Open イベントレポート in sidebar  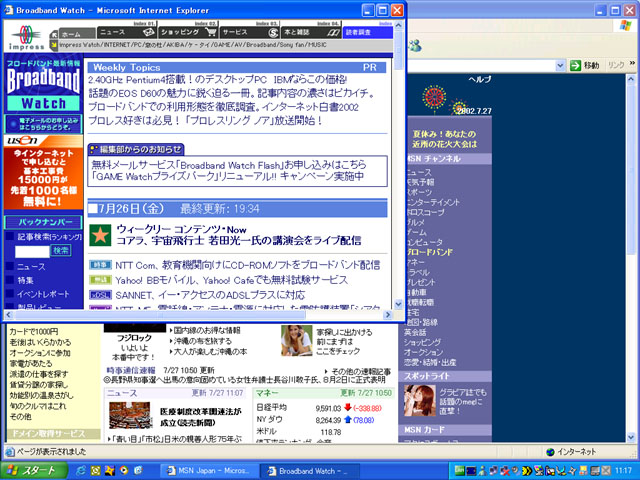pos(43,294)
